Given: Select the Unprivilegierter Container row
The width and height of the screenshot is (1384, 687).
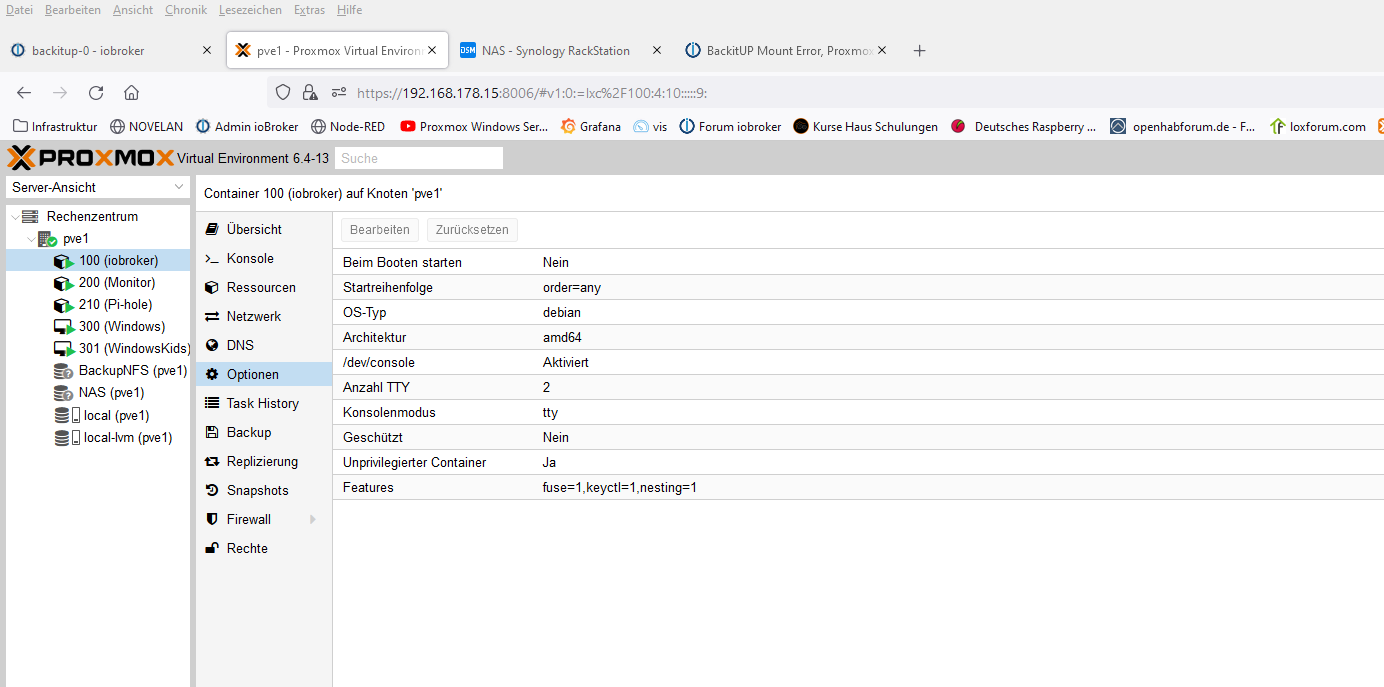Looking at the screenshot, I should point(858,462).
